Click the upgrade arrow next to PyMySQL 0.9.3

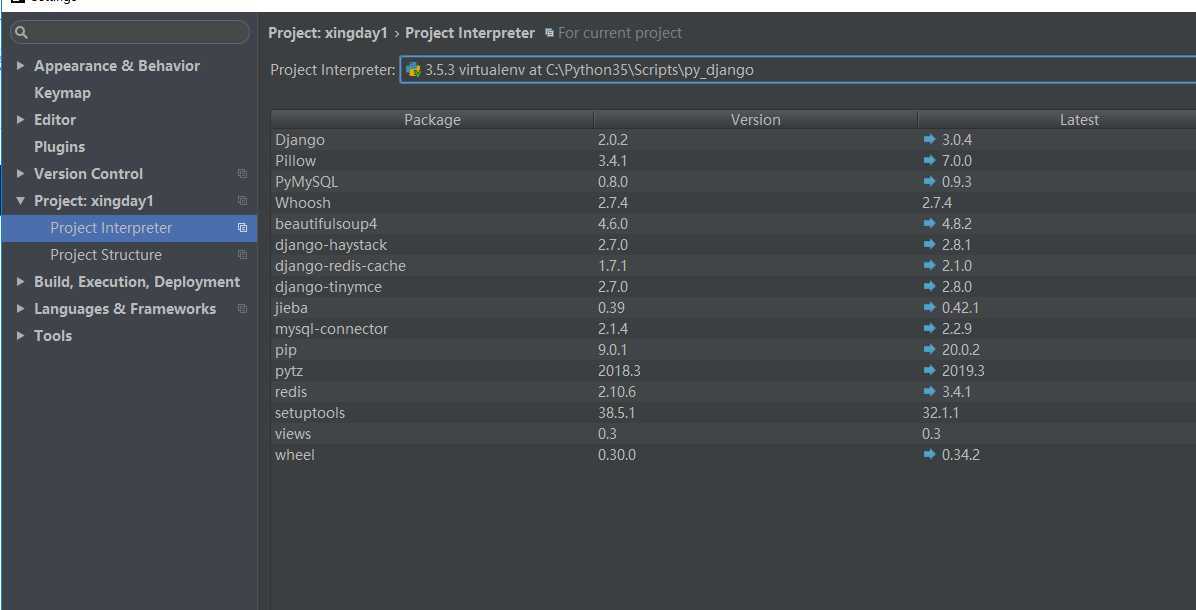[929, 181]
